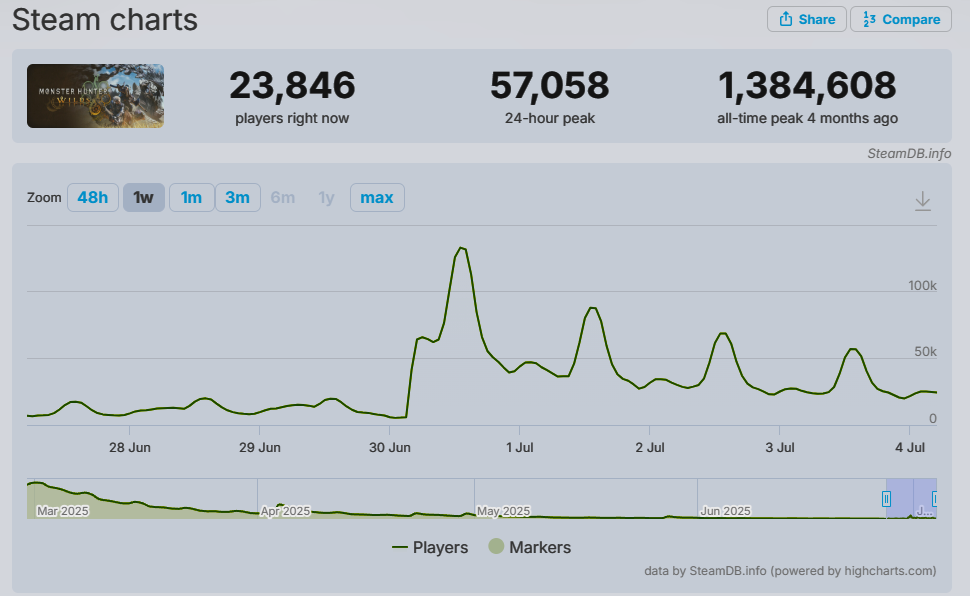
Task: Click the 23,846 players right now figure
Action: point(292,85)
